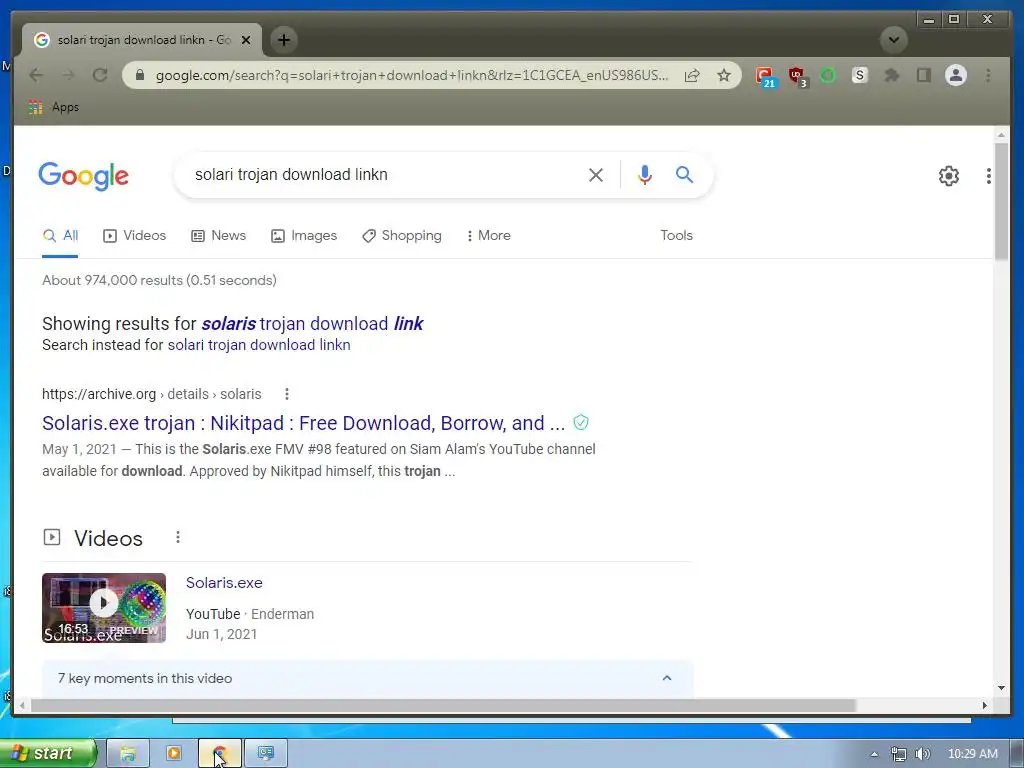Open Google apps dots beside settings gear
The height and width of the screenshot is (768, 1024).
pos(989,176)
